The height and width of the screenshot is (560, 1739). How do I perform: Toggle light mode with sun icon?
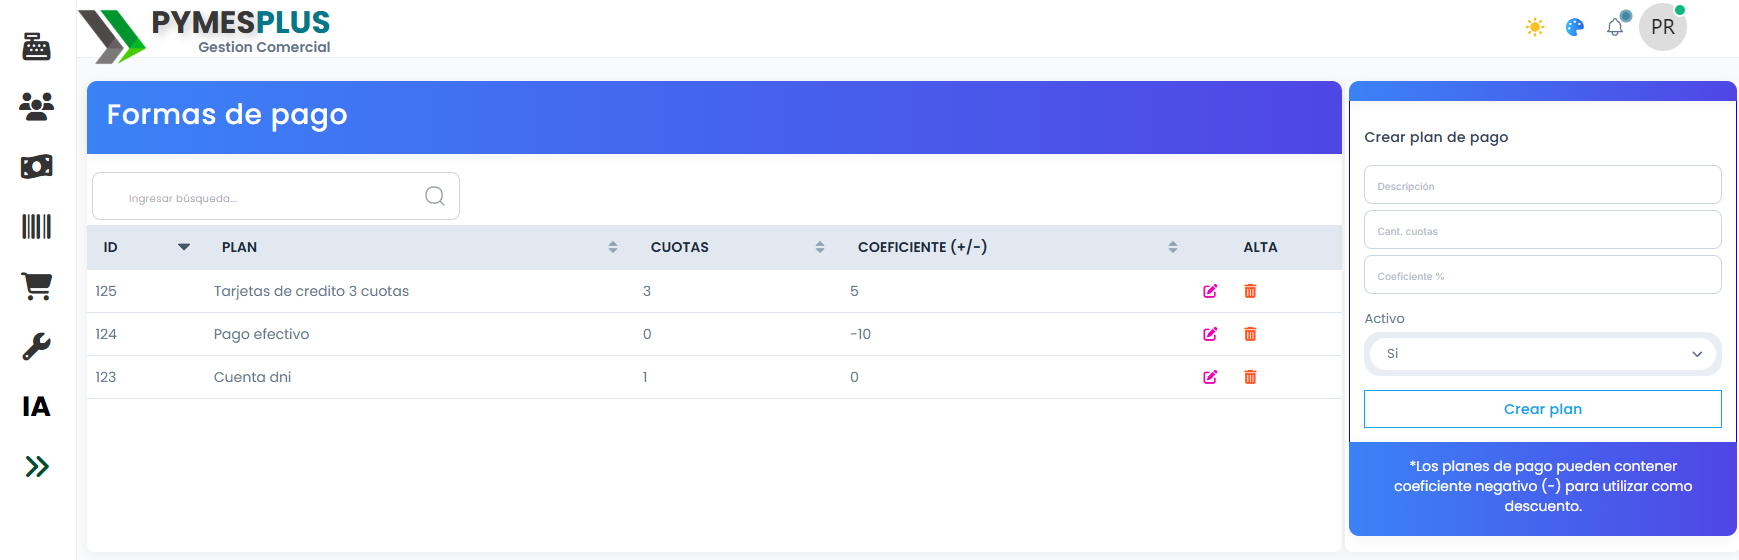click(1535, 27)
